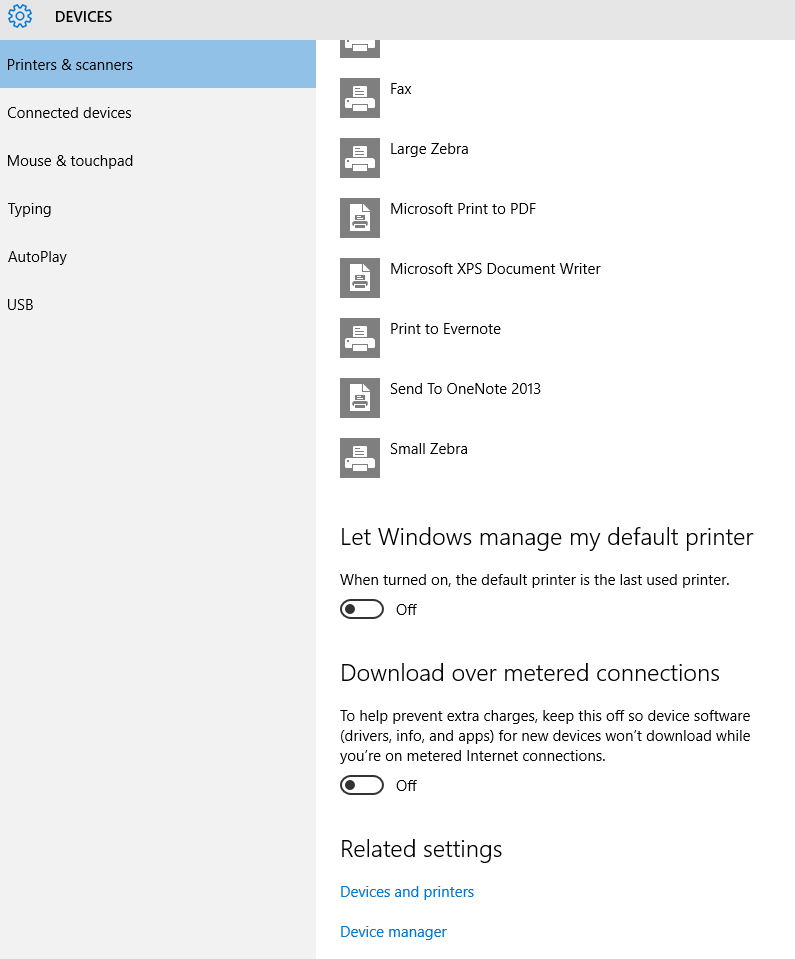The height and width of the screenshot is (959, 795).
Task: Go to Mouse & touchpad settings
Action: pyautogui.click(x=70, y=161)
